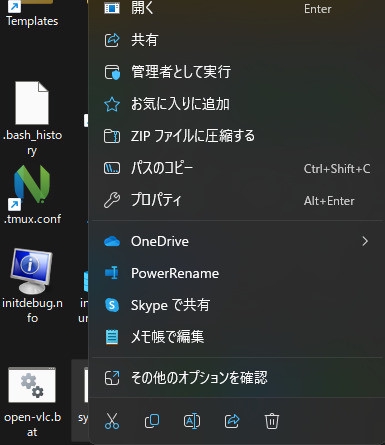The image size is (385, 445).
Task: Select 管理者として実行 menu entry
Action: (x=237, y=72)
